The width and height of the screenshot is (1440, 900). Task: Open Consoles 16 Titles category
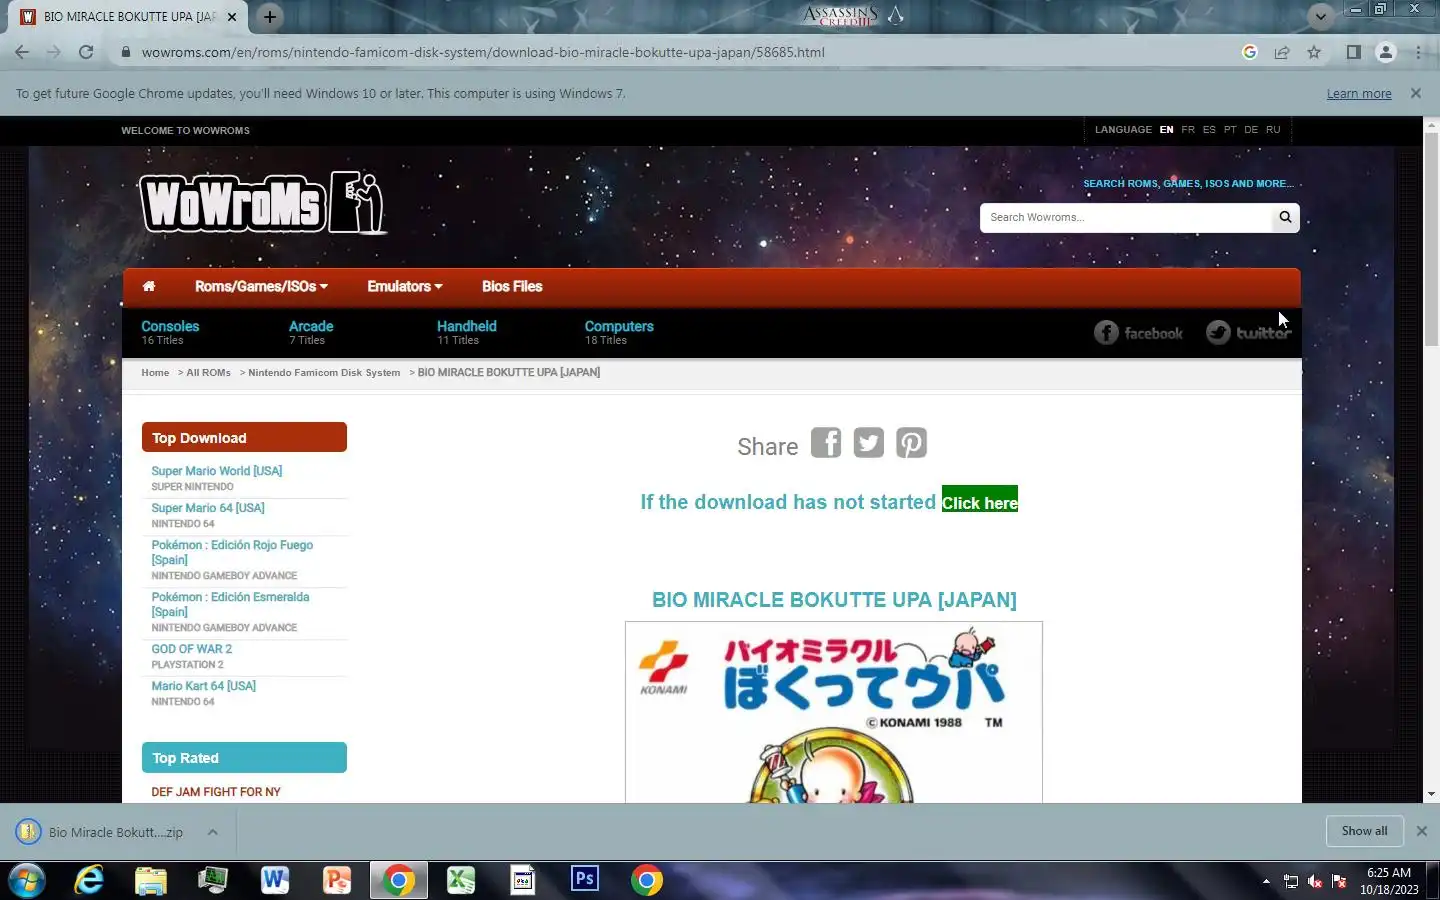click(170, 332)
